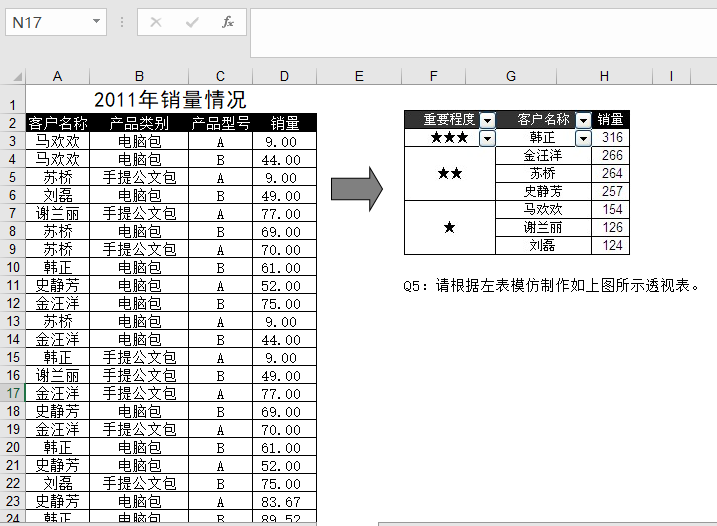Screen dimensions: 717x526
Task: Click the 客户名称 header in source table
Action: click(x=58, y=123)
